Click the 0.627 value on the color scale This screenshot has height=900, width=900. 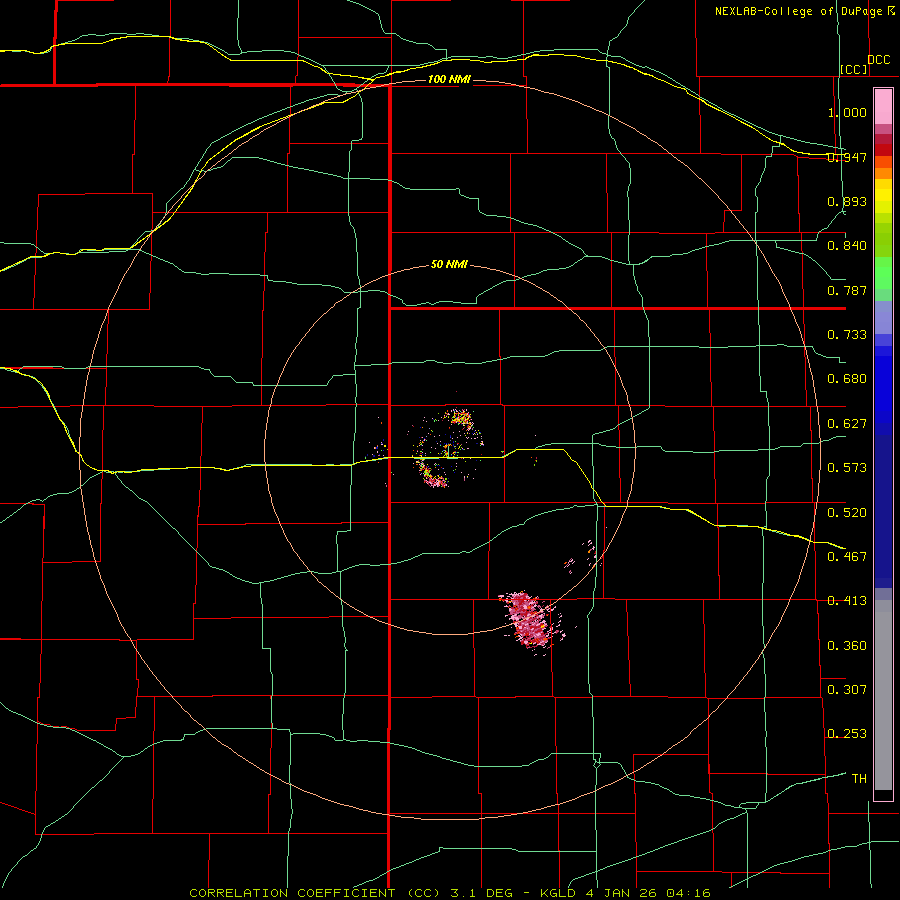point(847,424)
